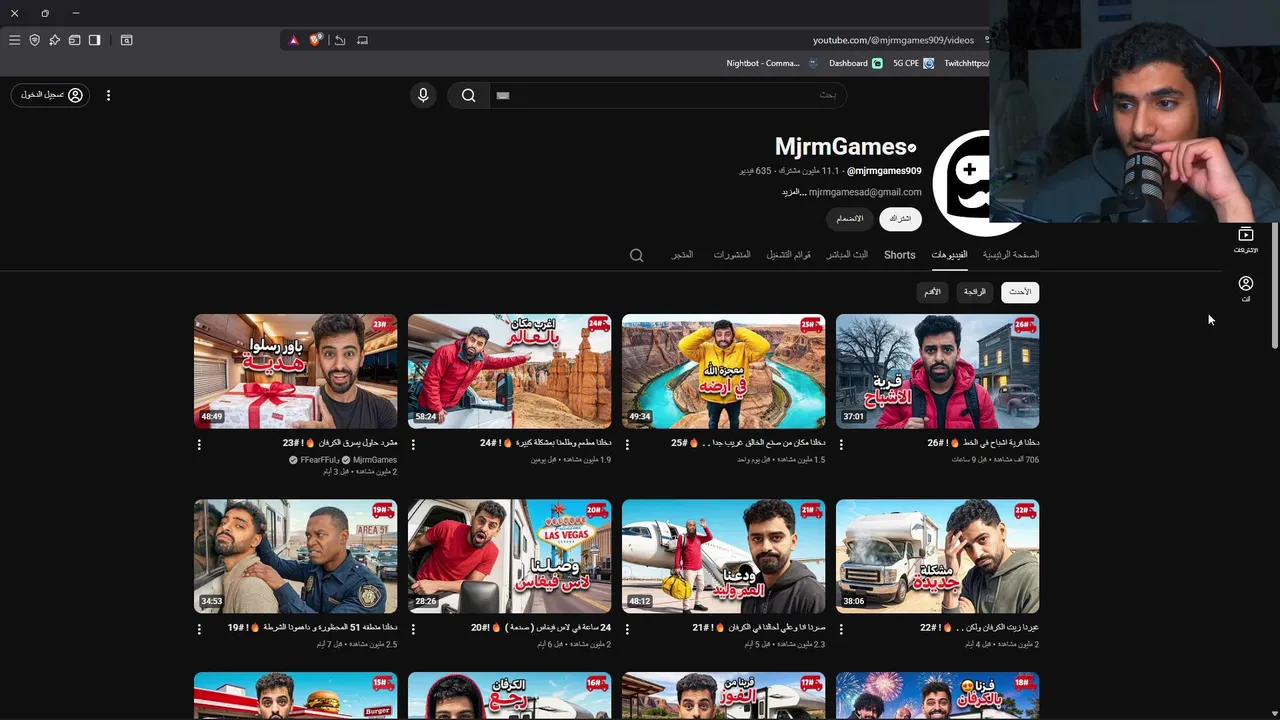Open options menu for video #25
Screen dimensions: 1280x720
(x=627, y=444)
